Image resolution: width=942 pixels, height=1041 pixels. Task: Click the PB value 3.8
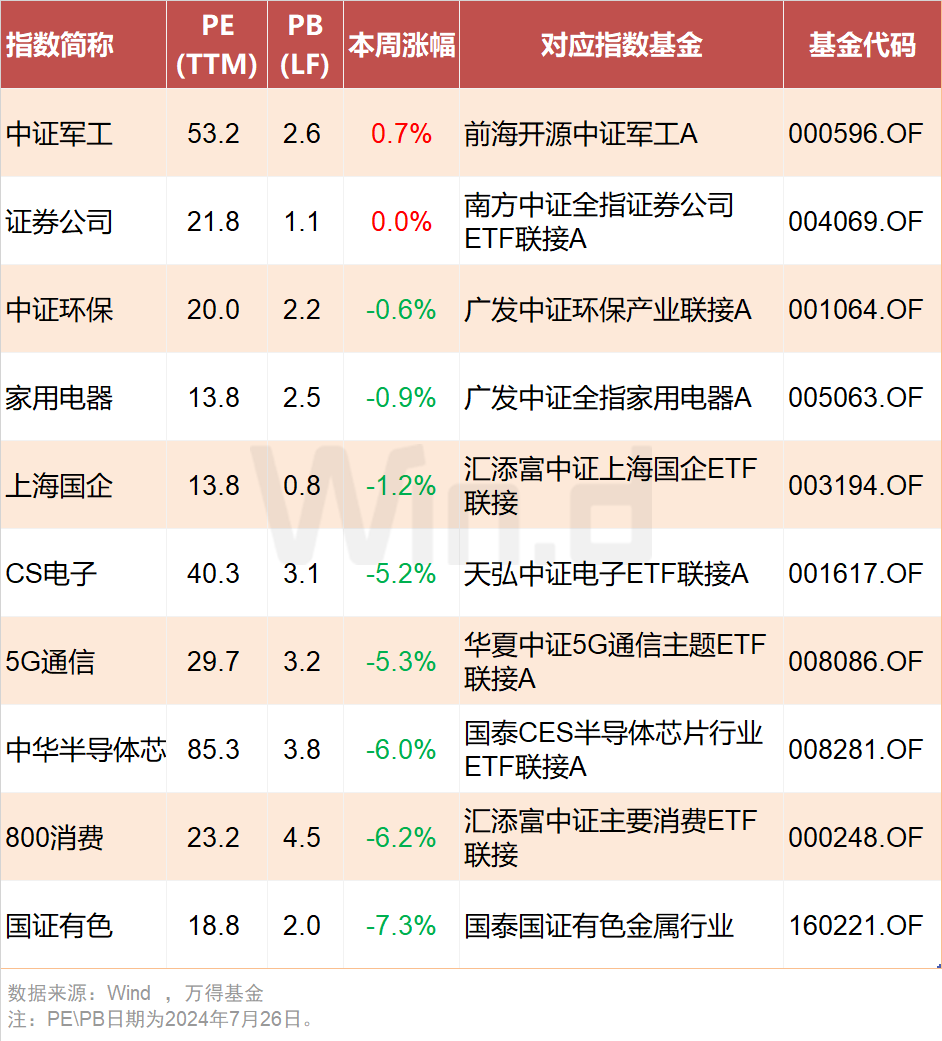point(302,750)
